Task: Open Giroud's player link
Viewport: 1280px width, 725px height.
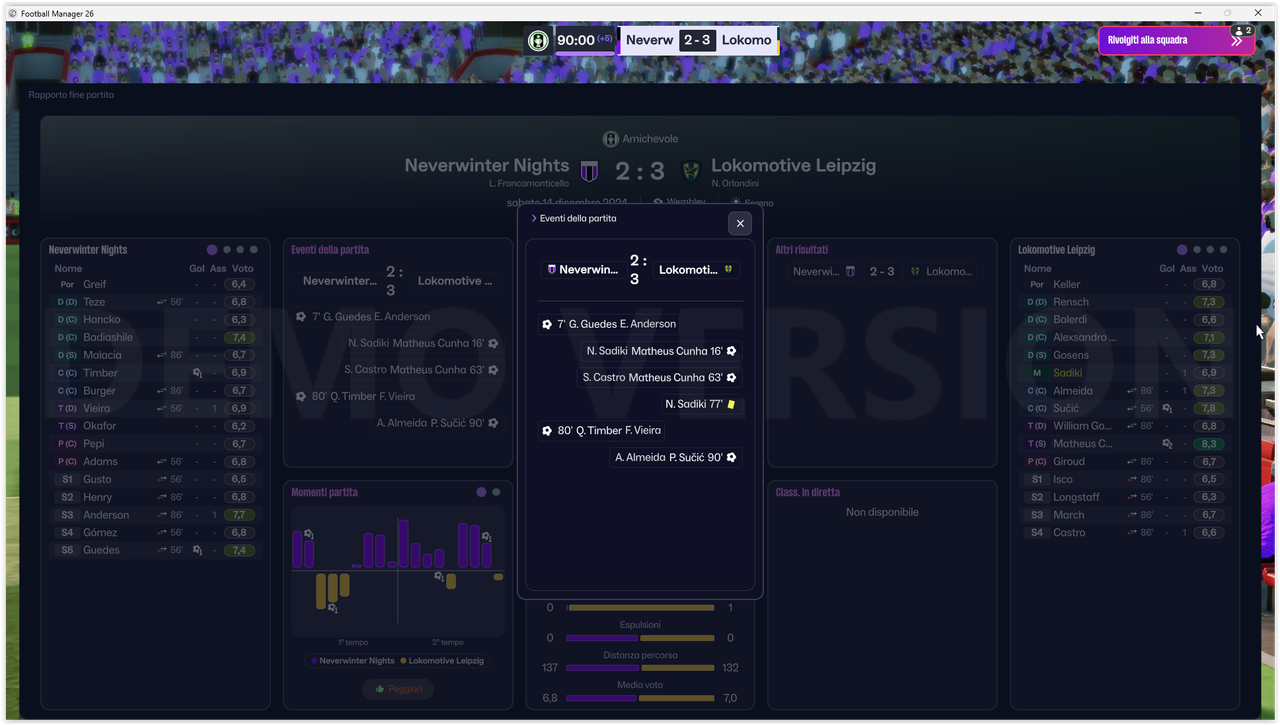Action: [x=1069, y=462]
